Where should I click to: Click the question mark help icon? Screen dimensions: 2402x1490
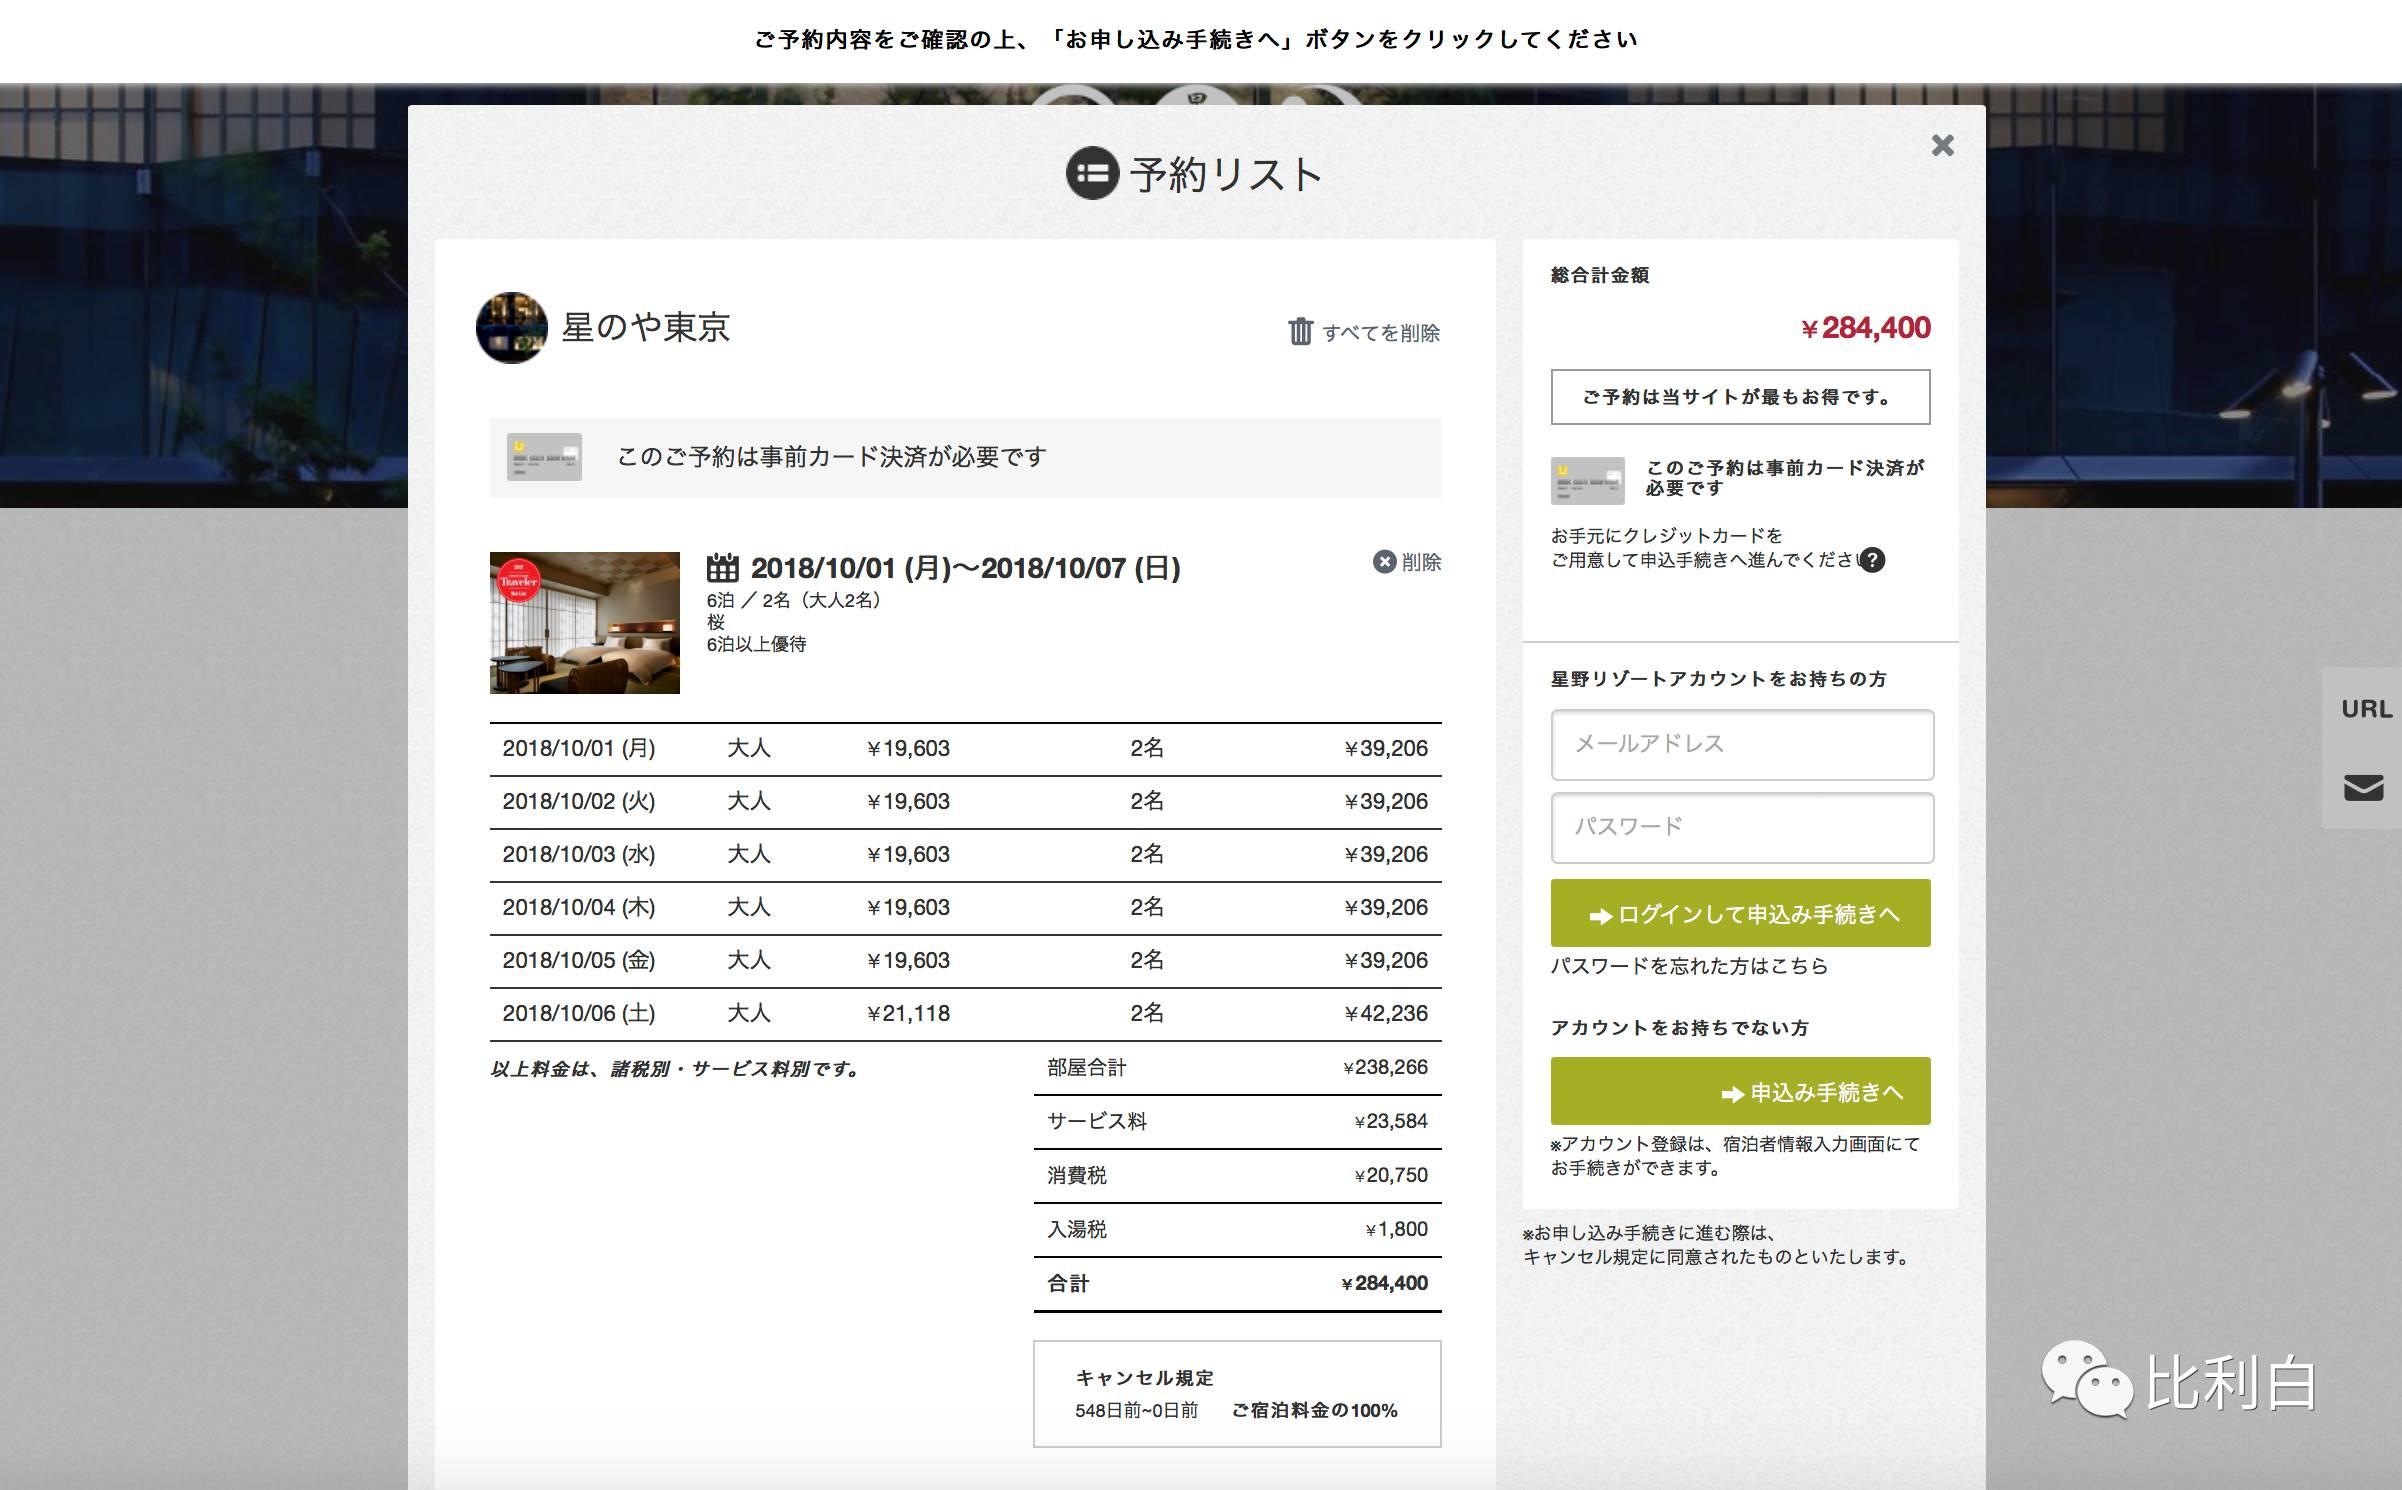click(1872, 560)
